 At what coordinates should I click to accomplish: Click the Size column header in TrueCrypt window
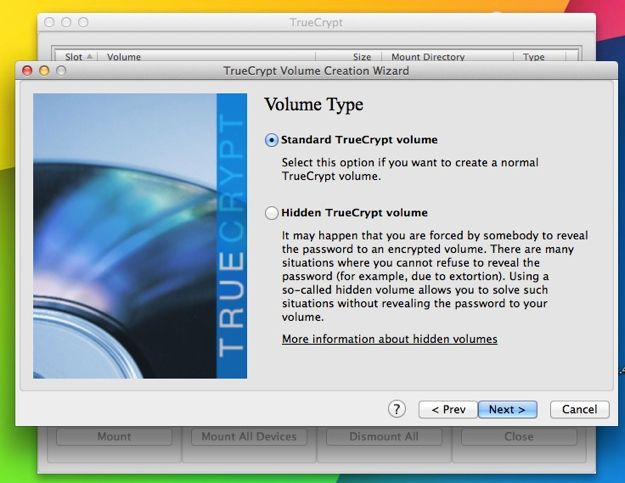click(x=349, y=57)
